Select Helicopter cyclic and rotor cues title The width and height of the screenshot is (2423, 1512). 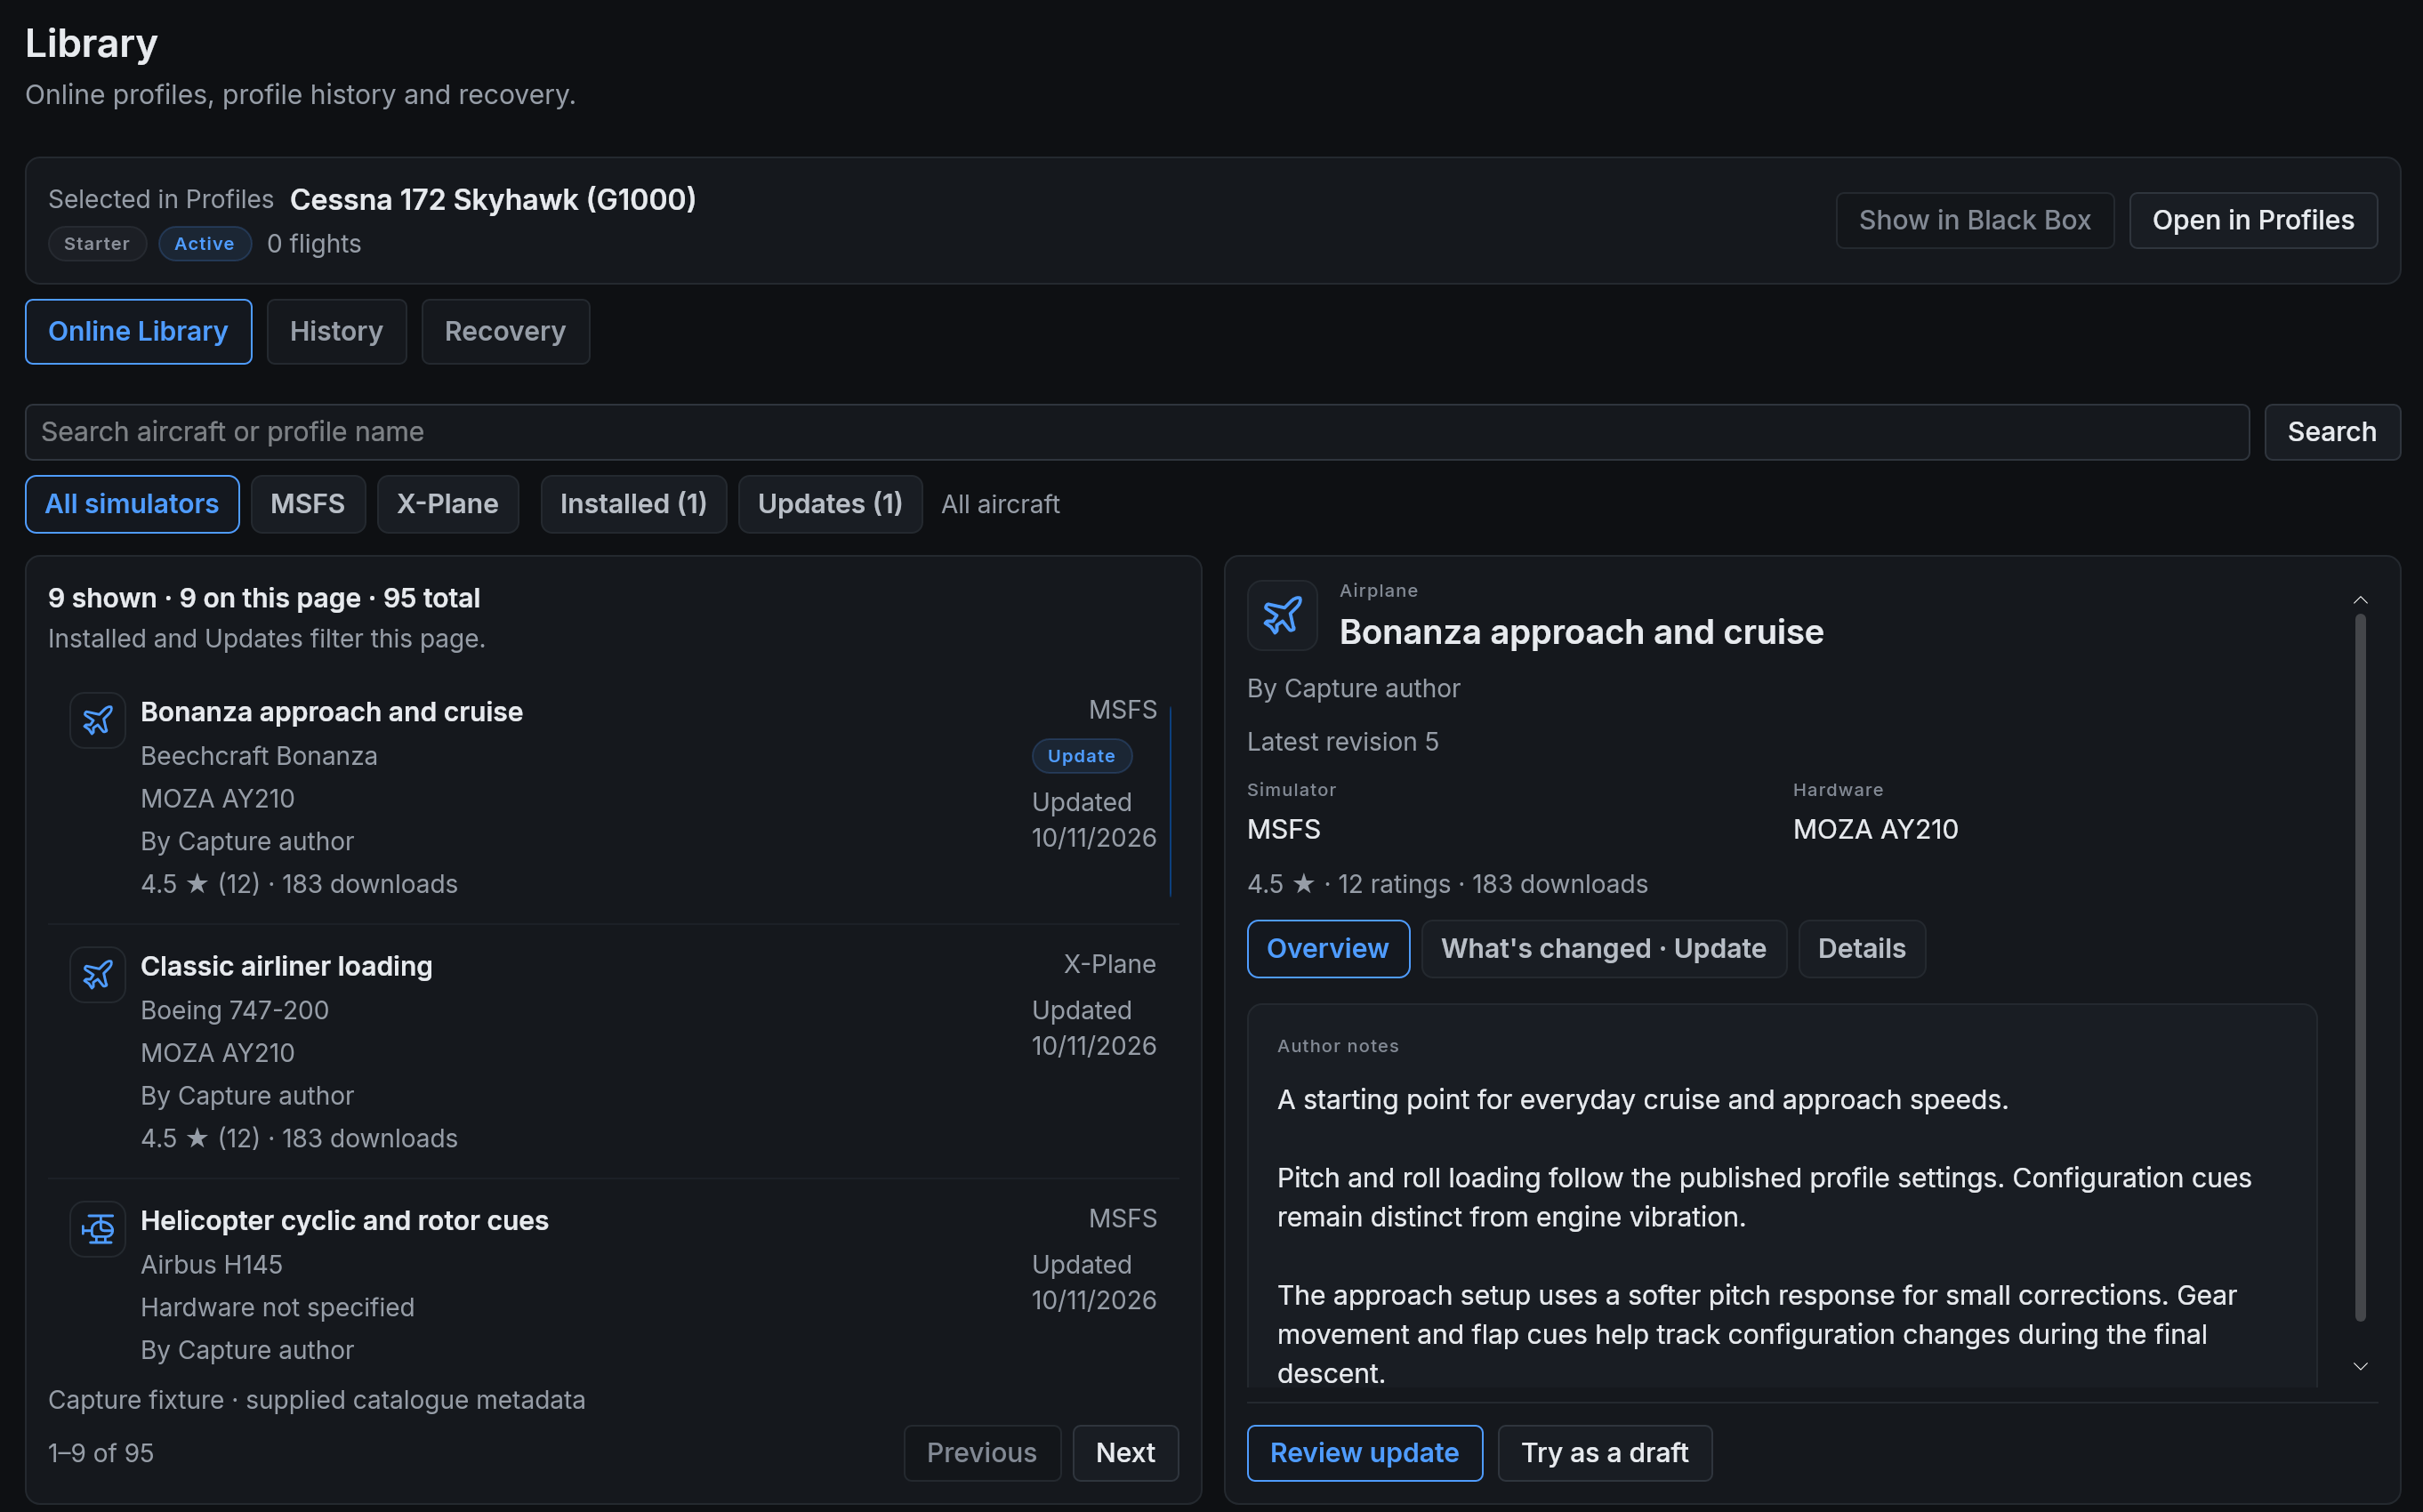coord(344,1220)
